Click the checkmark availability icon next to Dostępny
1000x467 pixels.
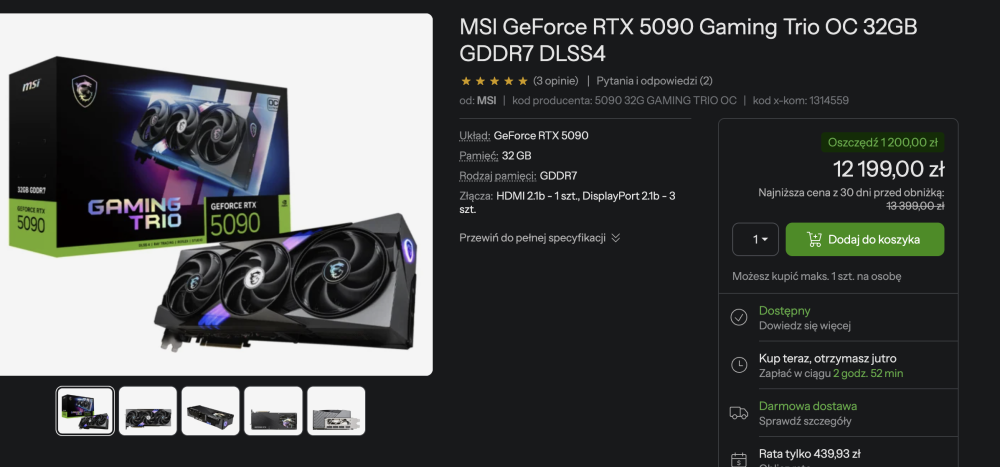[739, 317]
